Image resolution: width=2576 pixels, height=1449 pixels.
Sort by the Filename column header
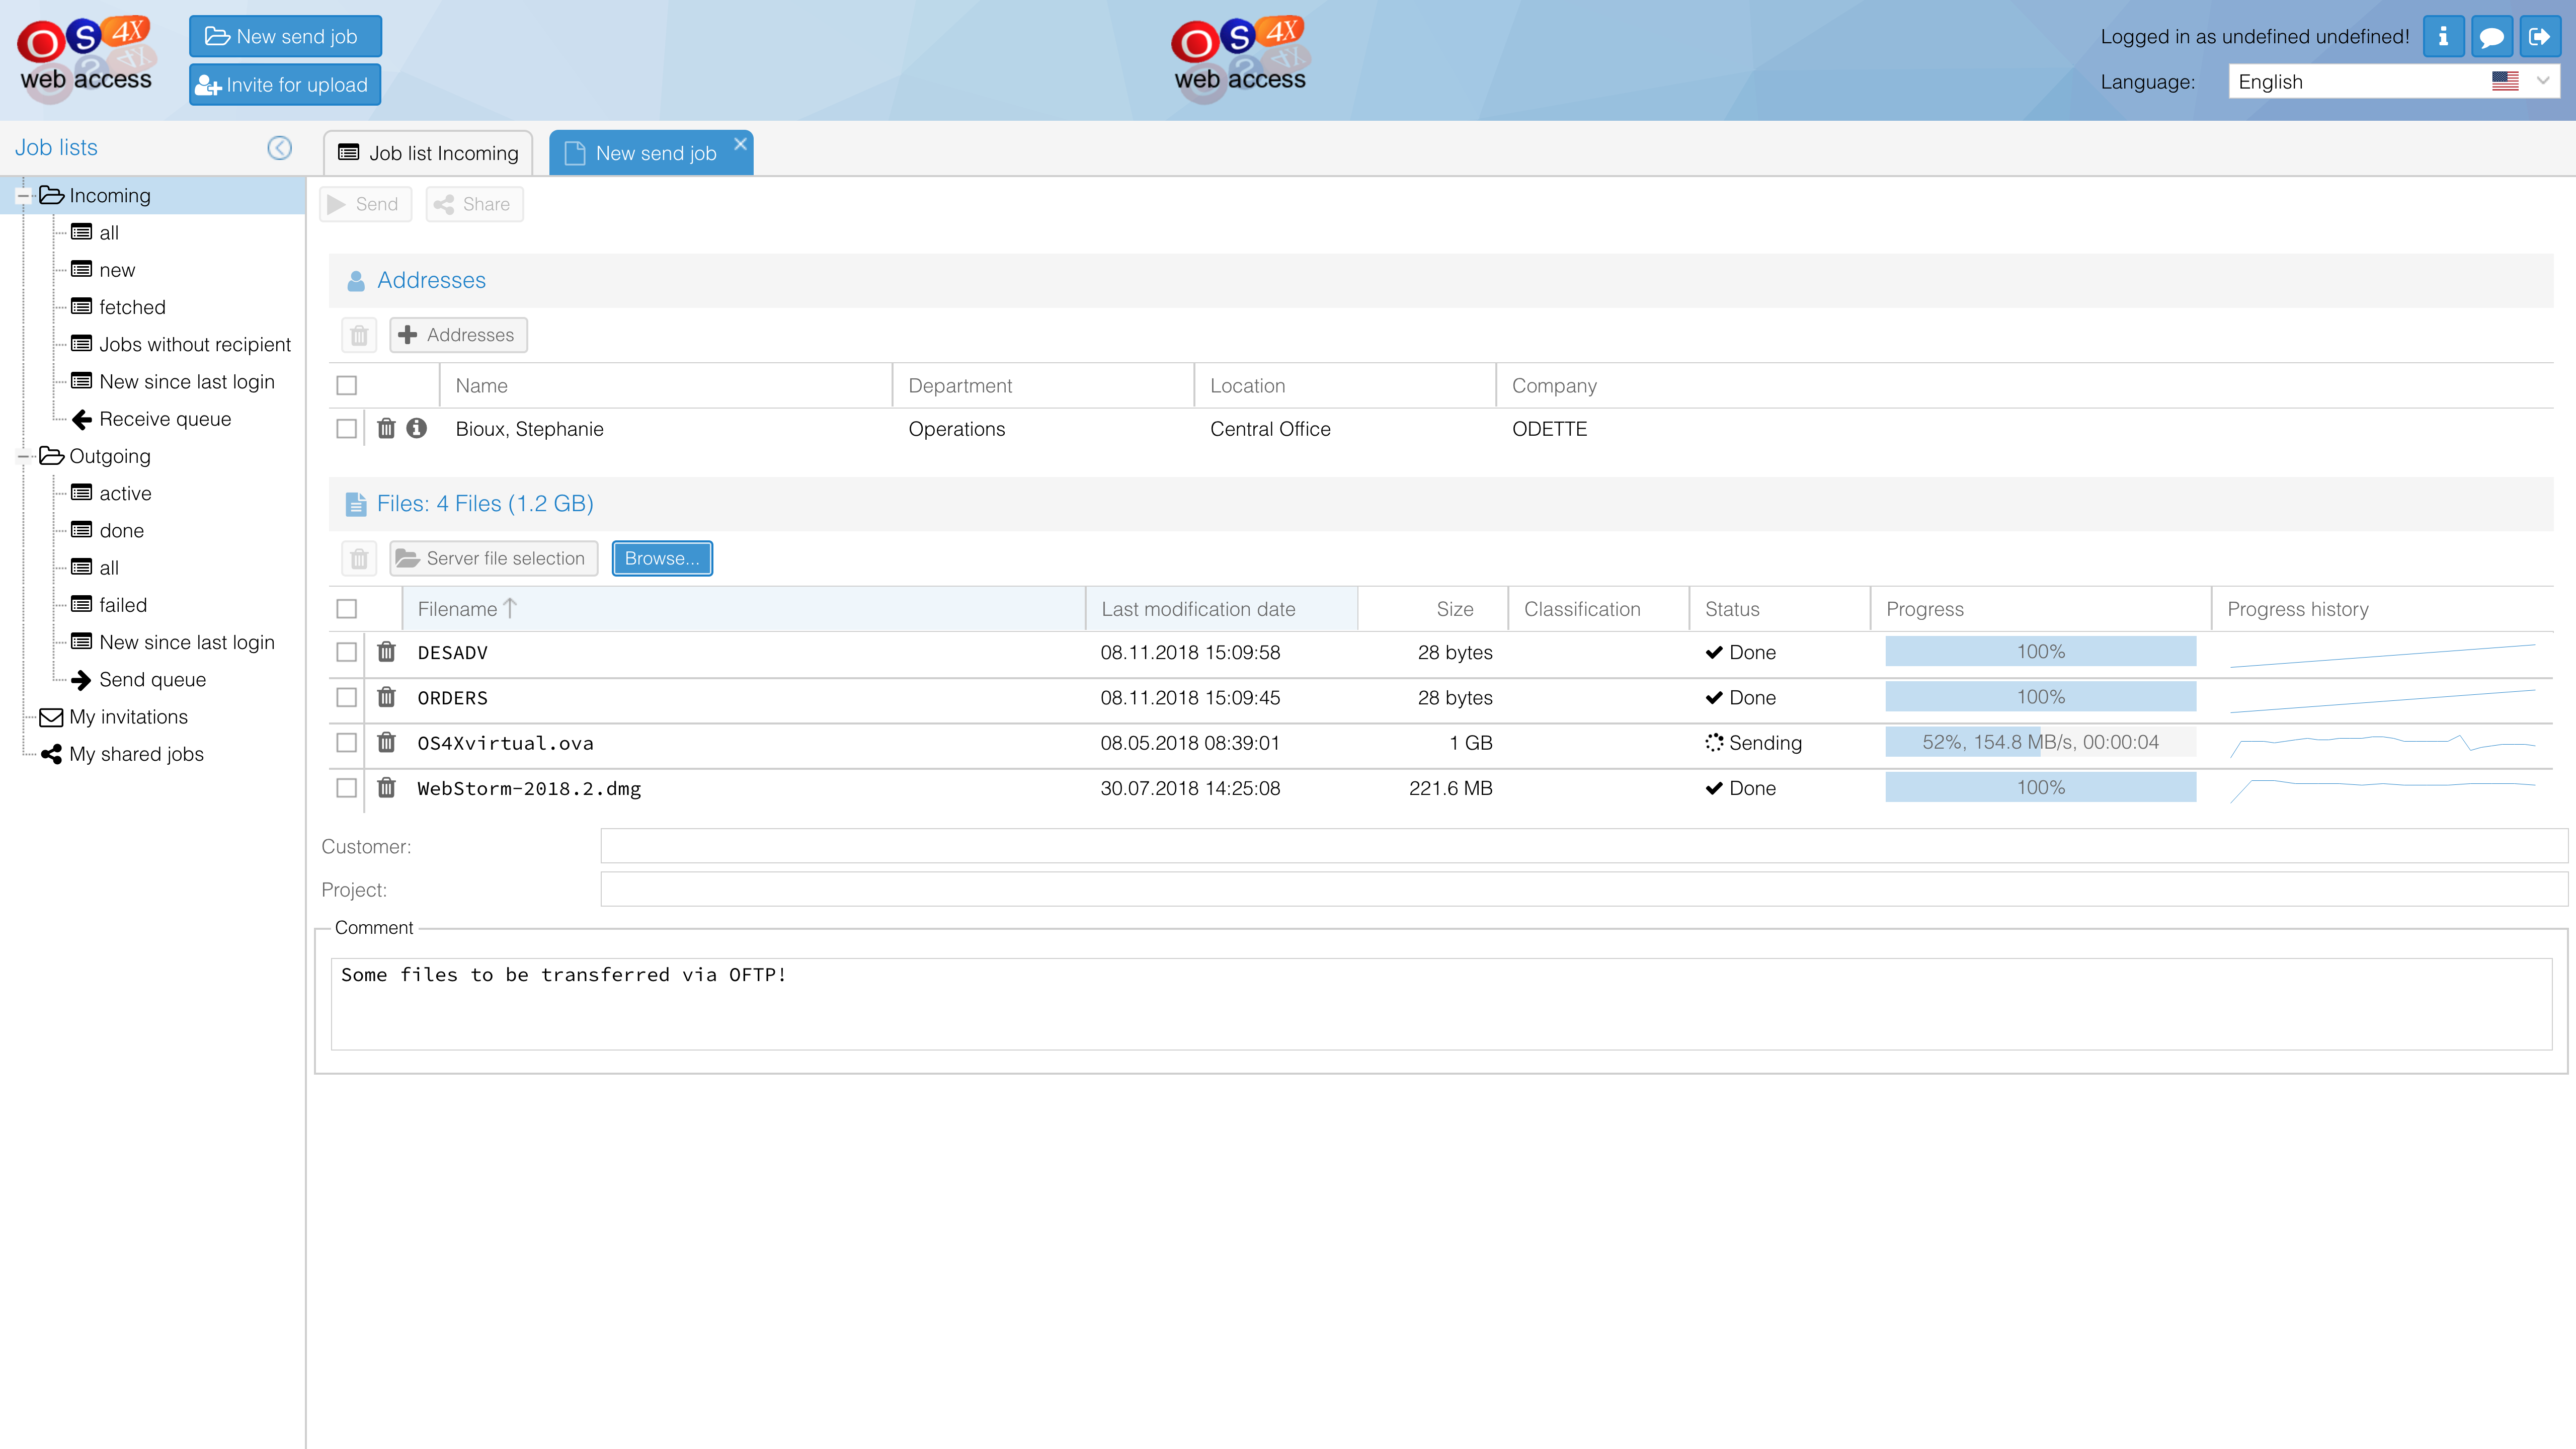[x=743, y=609]
